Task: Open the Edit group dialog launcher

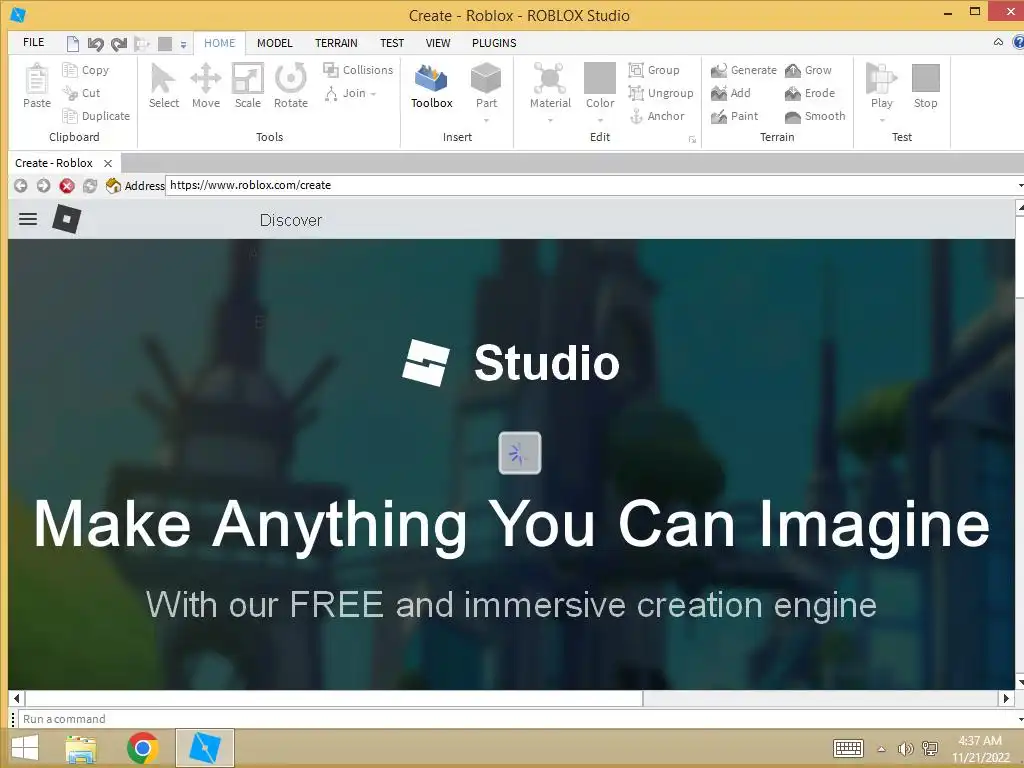Action: (x=692, y=140)
